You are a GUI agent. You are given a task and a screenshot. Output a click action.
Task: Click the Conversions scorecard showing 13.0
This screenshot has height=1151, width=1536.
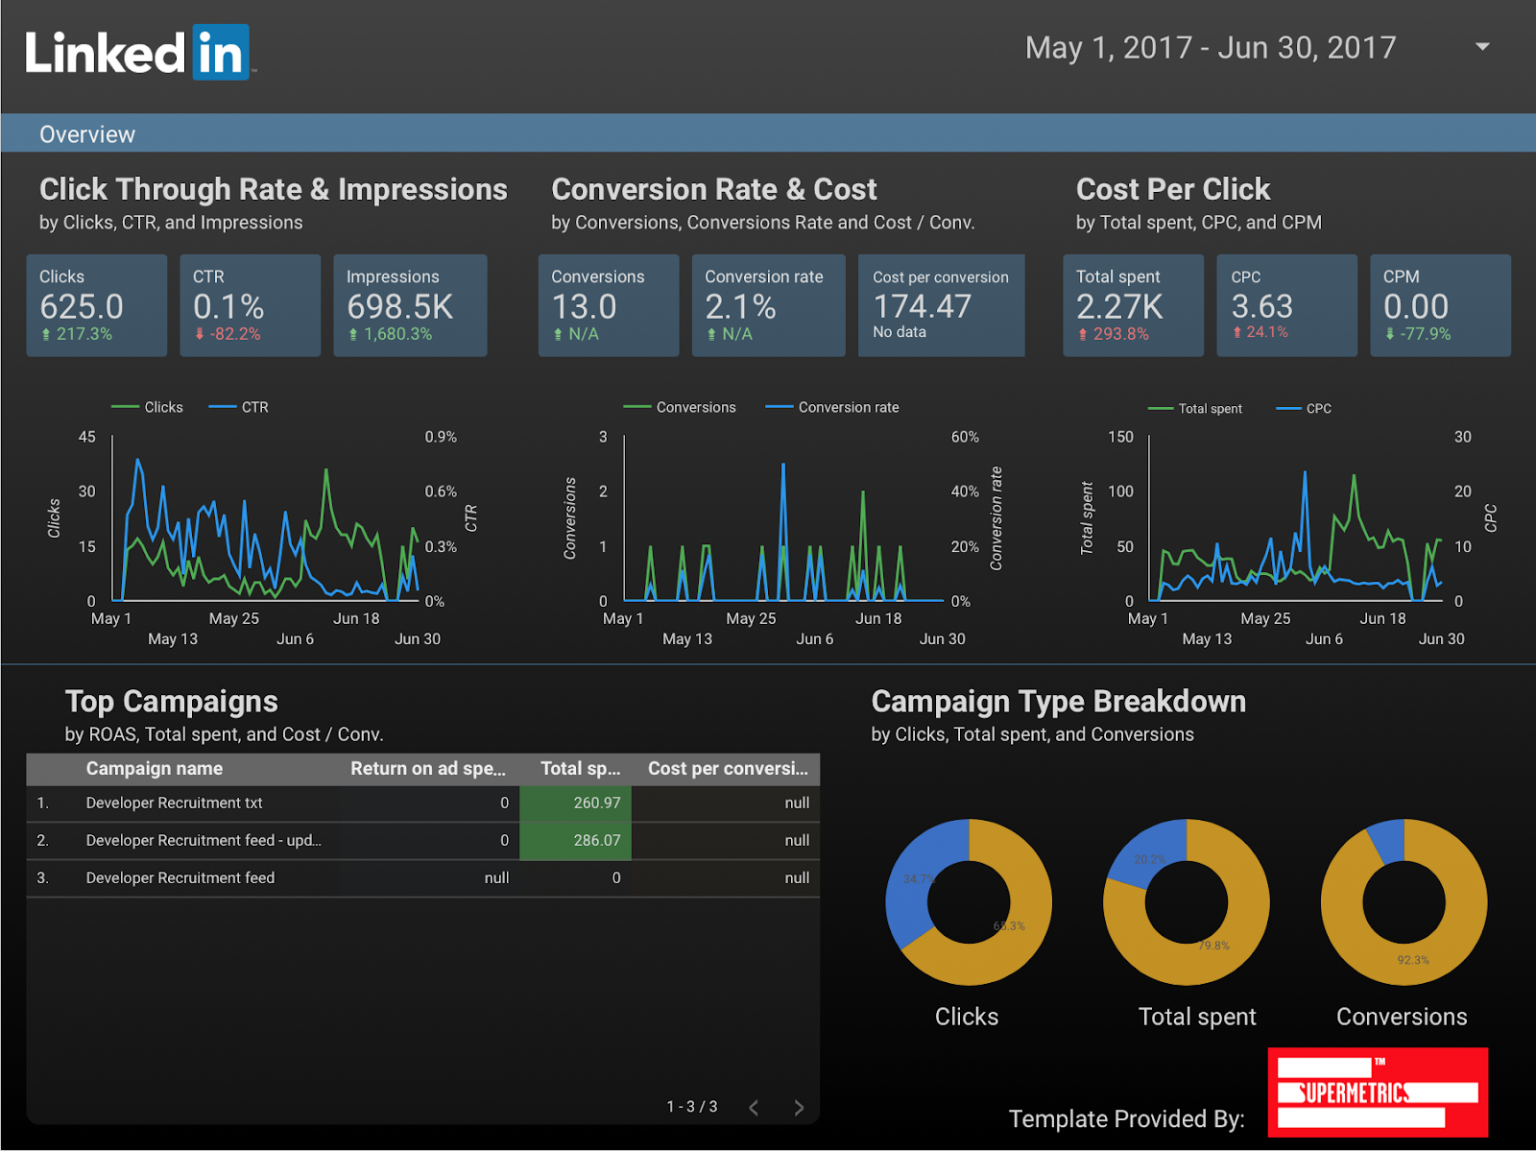[608, 305]
